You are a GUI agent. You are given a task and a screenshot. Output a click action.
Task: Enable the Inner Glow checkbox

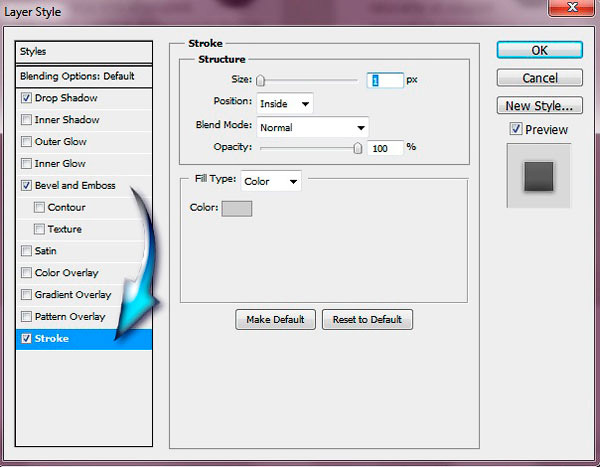pos(26,163)
